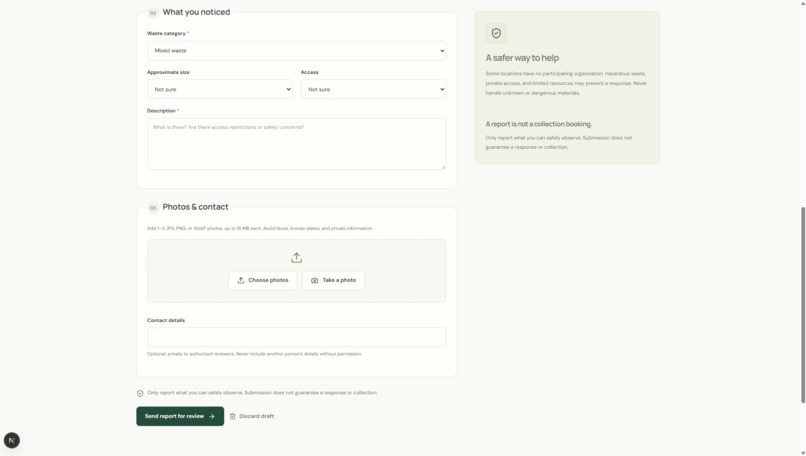Click Send report for review button
This screenshot has width=806, height=456.
coord(180,416)
